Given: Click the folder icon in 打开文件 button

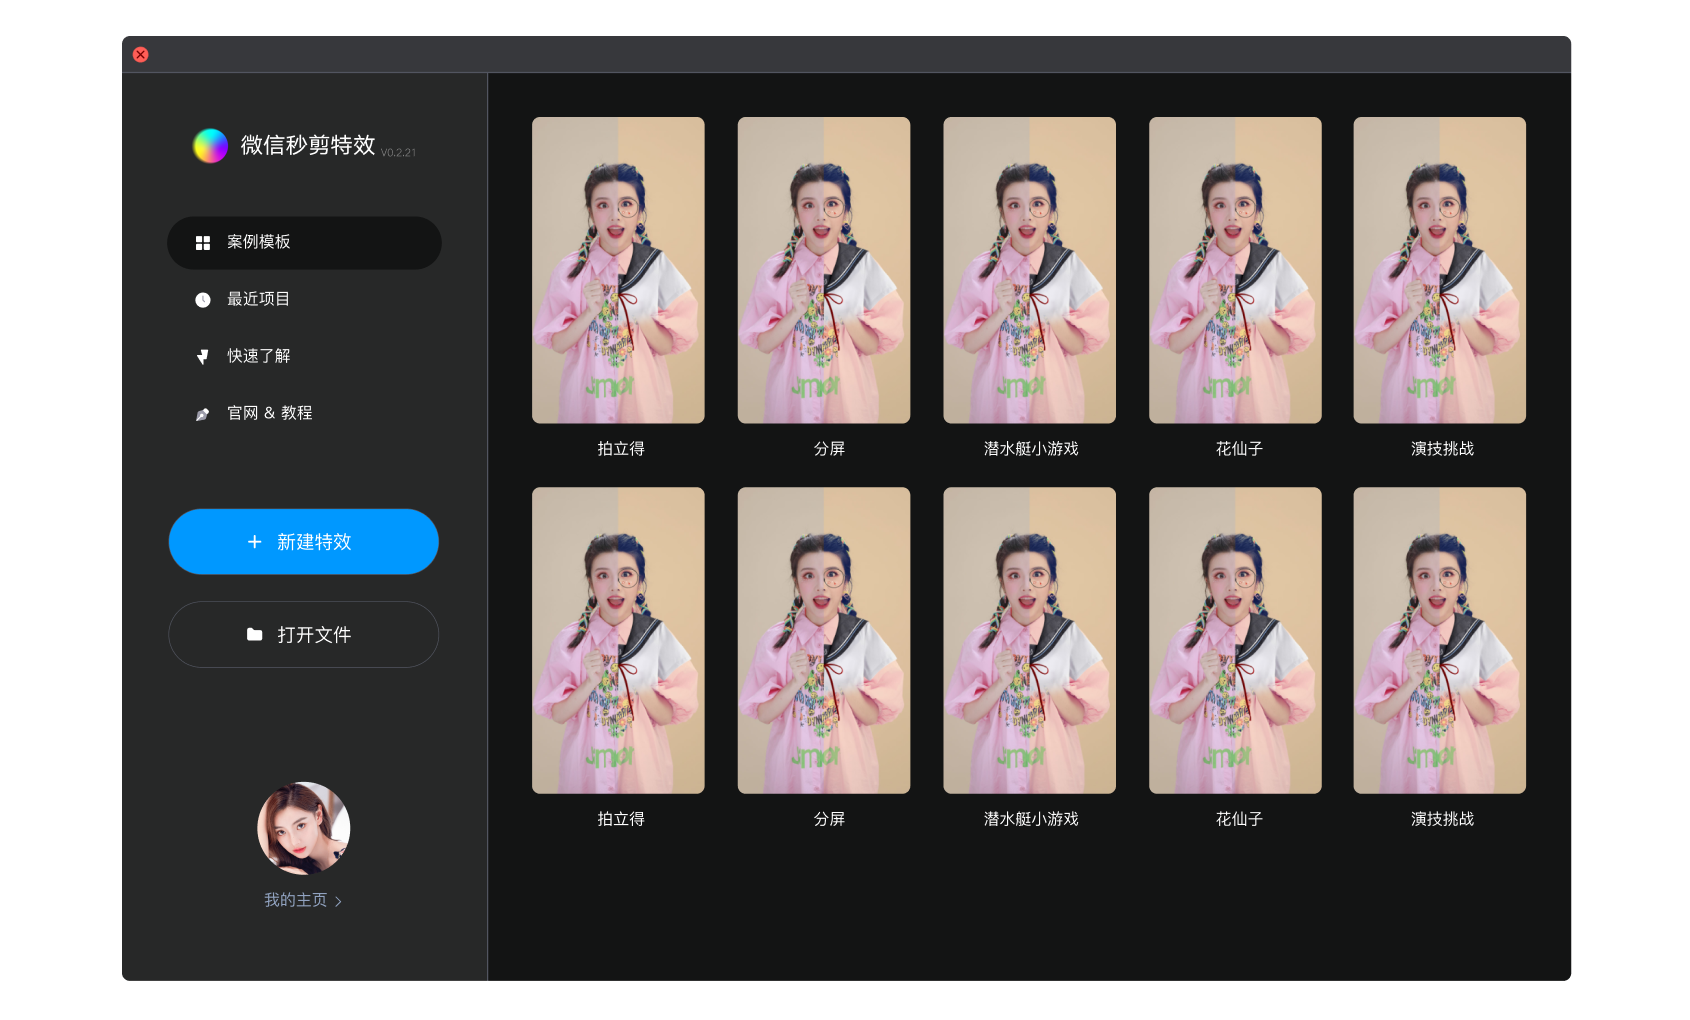Looking at the screenshot, I should 255,635.
